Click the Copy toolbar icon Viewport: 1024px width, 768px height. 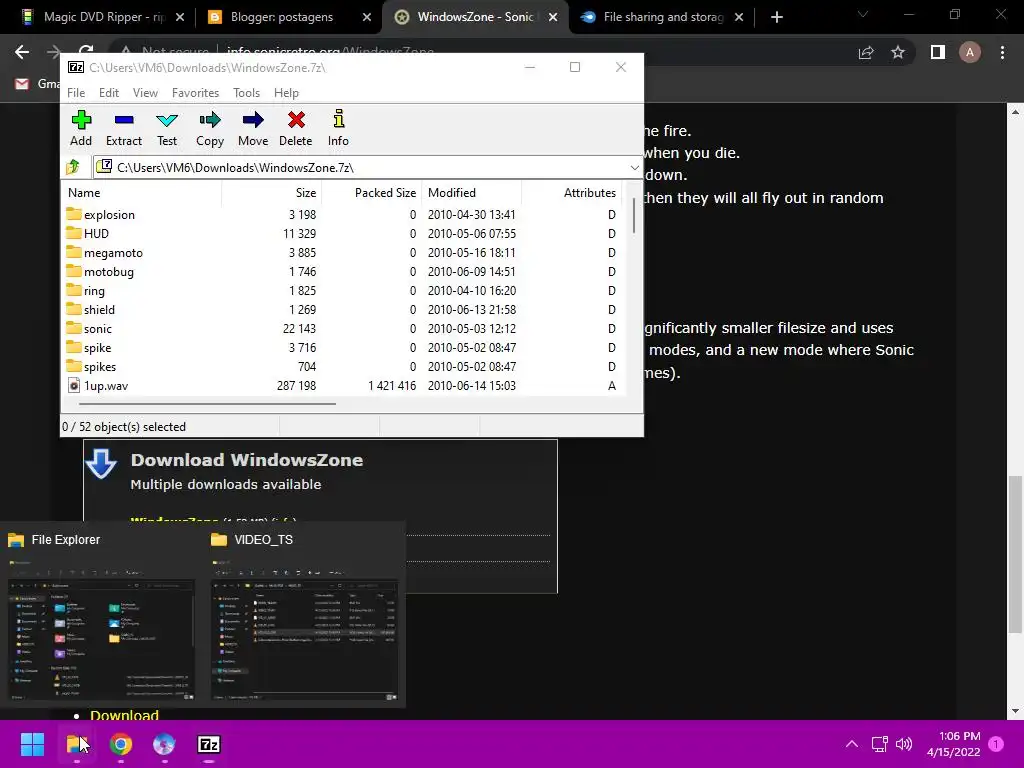coord(210,128)
